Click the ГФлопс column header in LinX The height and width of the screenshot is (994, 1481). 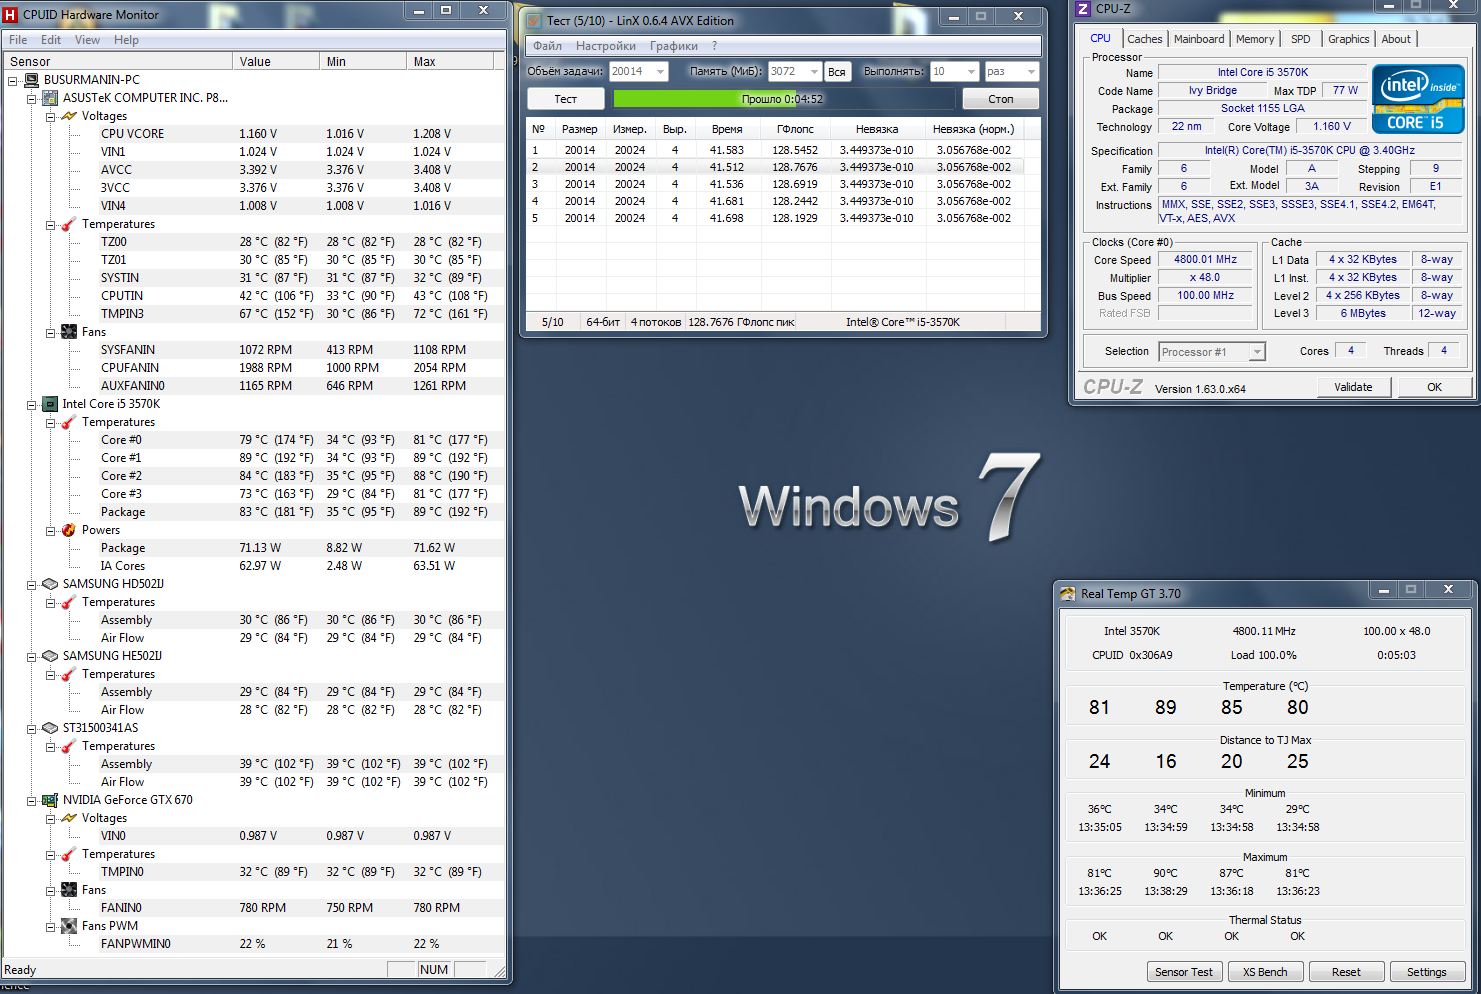(x=795, y=129)
